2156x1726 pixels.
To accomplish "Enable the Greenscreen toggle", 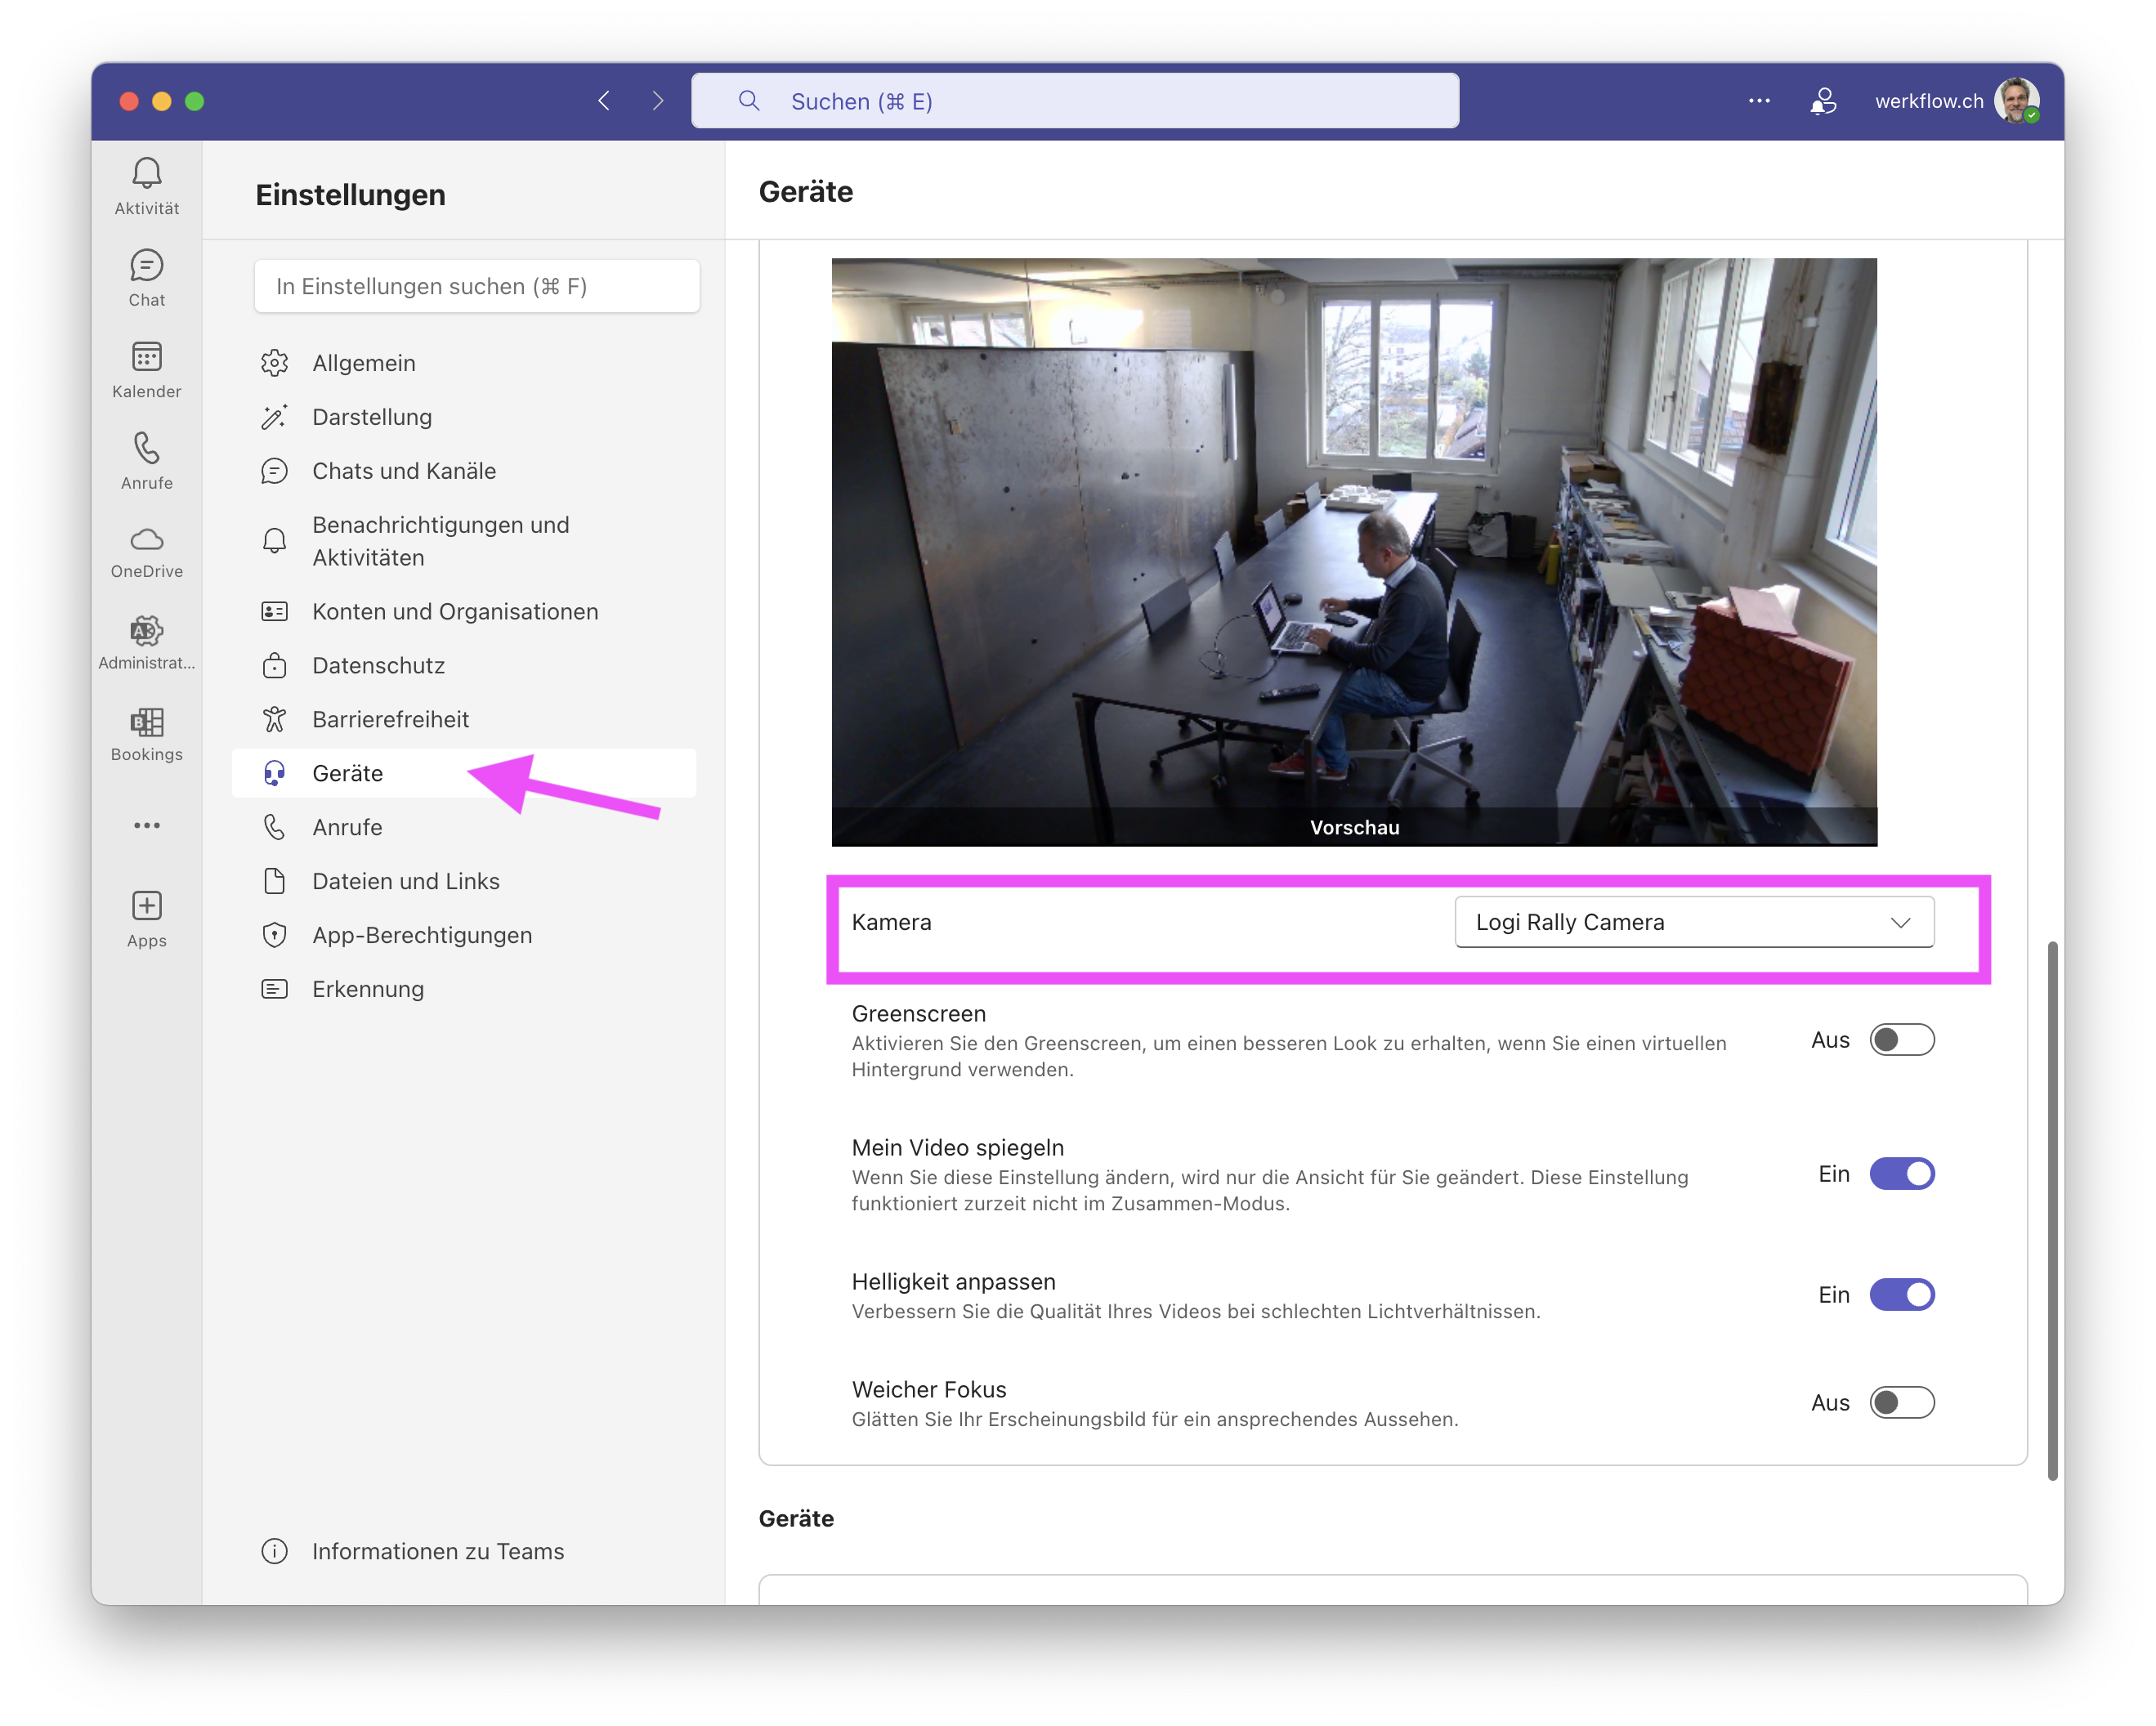I will pyautogui.click(x=1901, y=1040).
